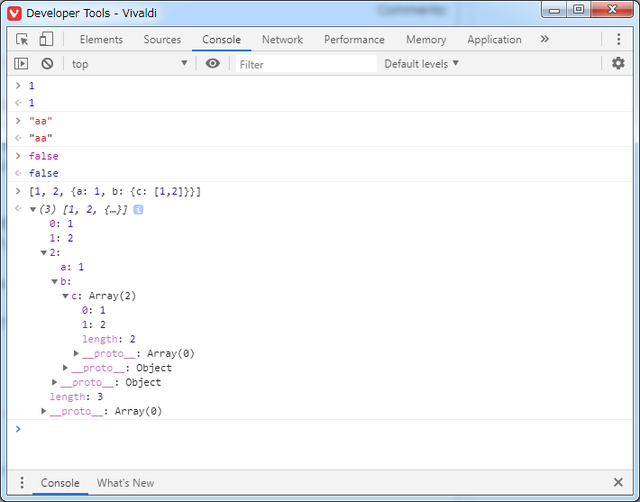Click the returned false output
Screen dimensions: 640x502
(44, 173)
